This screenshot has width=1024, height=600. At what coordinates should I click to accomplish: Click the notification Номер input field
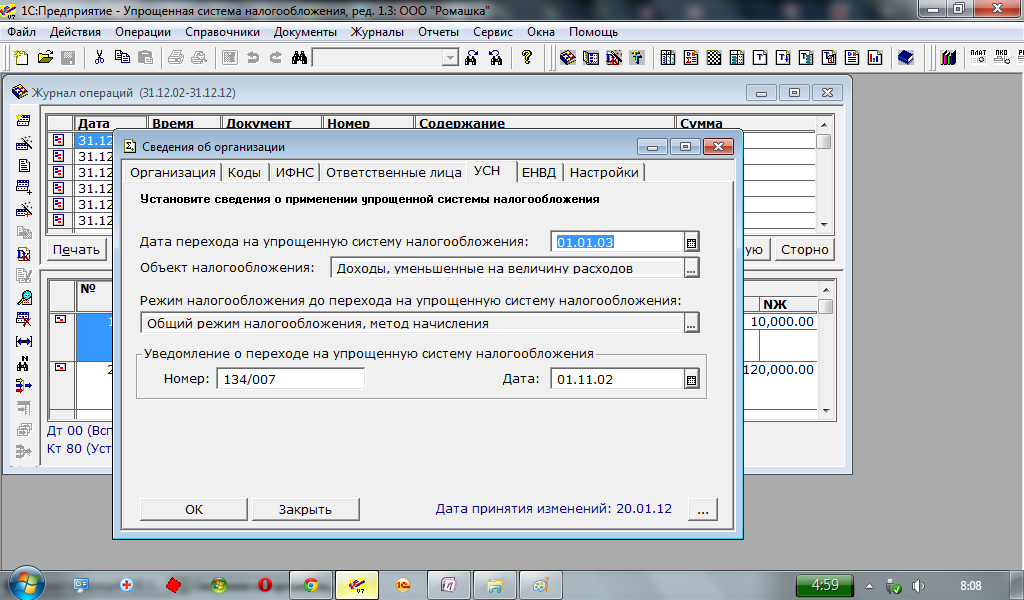pyautogui.click(x=289, y=379)
